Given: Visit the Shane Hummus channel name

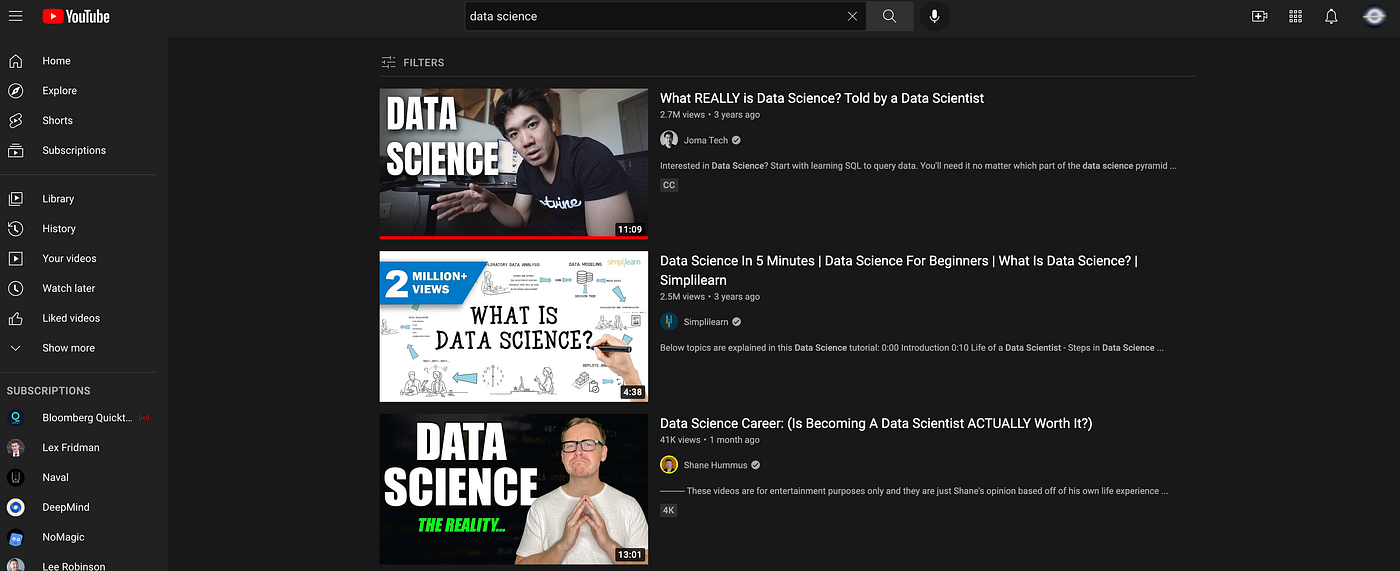Looking at the screenshot, I should point(715,465).
